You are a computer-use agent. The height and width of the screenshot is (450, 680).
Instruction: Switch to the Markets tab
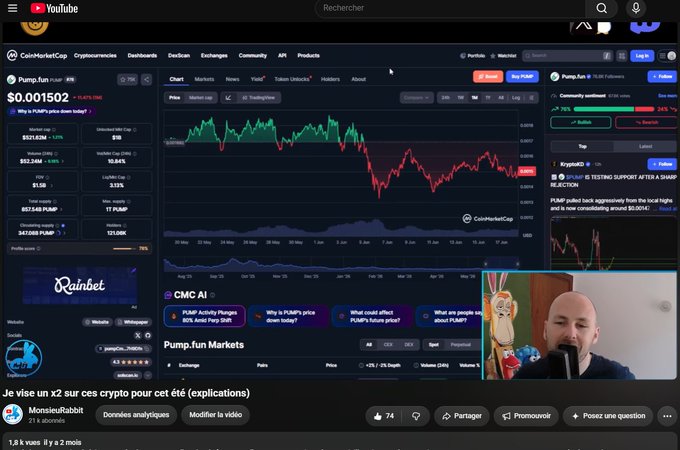[x=204, y=79]
